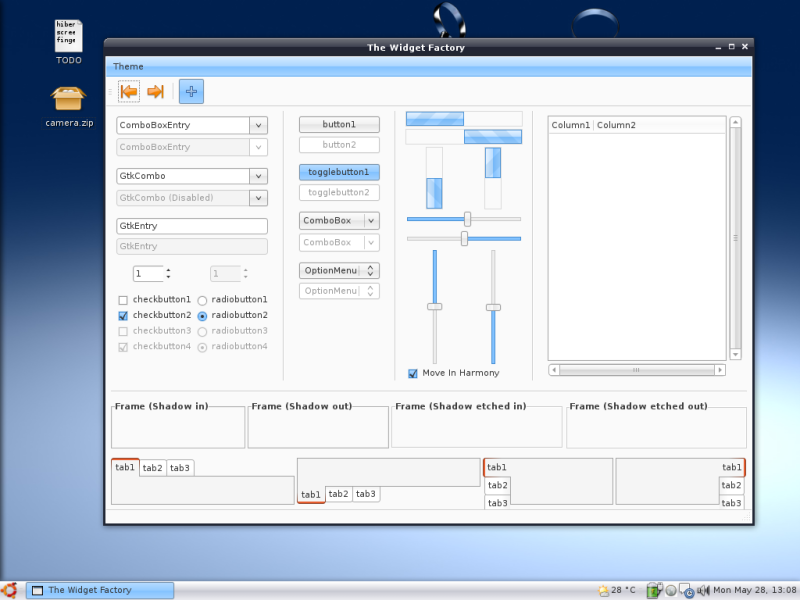Select radiobutton2
Viewport: 800px width, 600px height.
(x=202, y=316)
